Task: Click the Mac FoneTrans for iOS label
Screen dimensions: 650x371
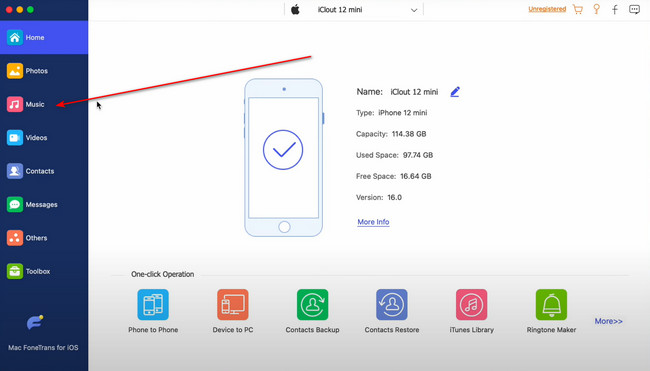Action: click(43, 347)
